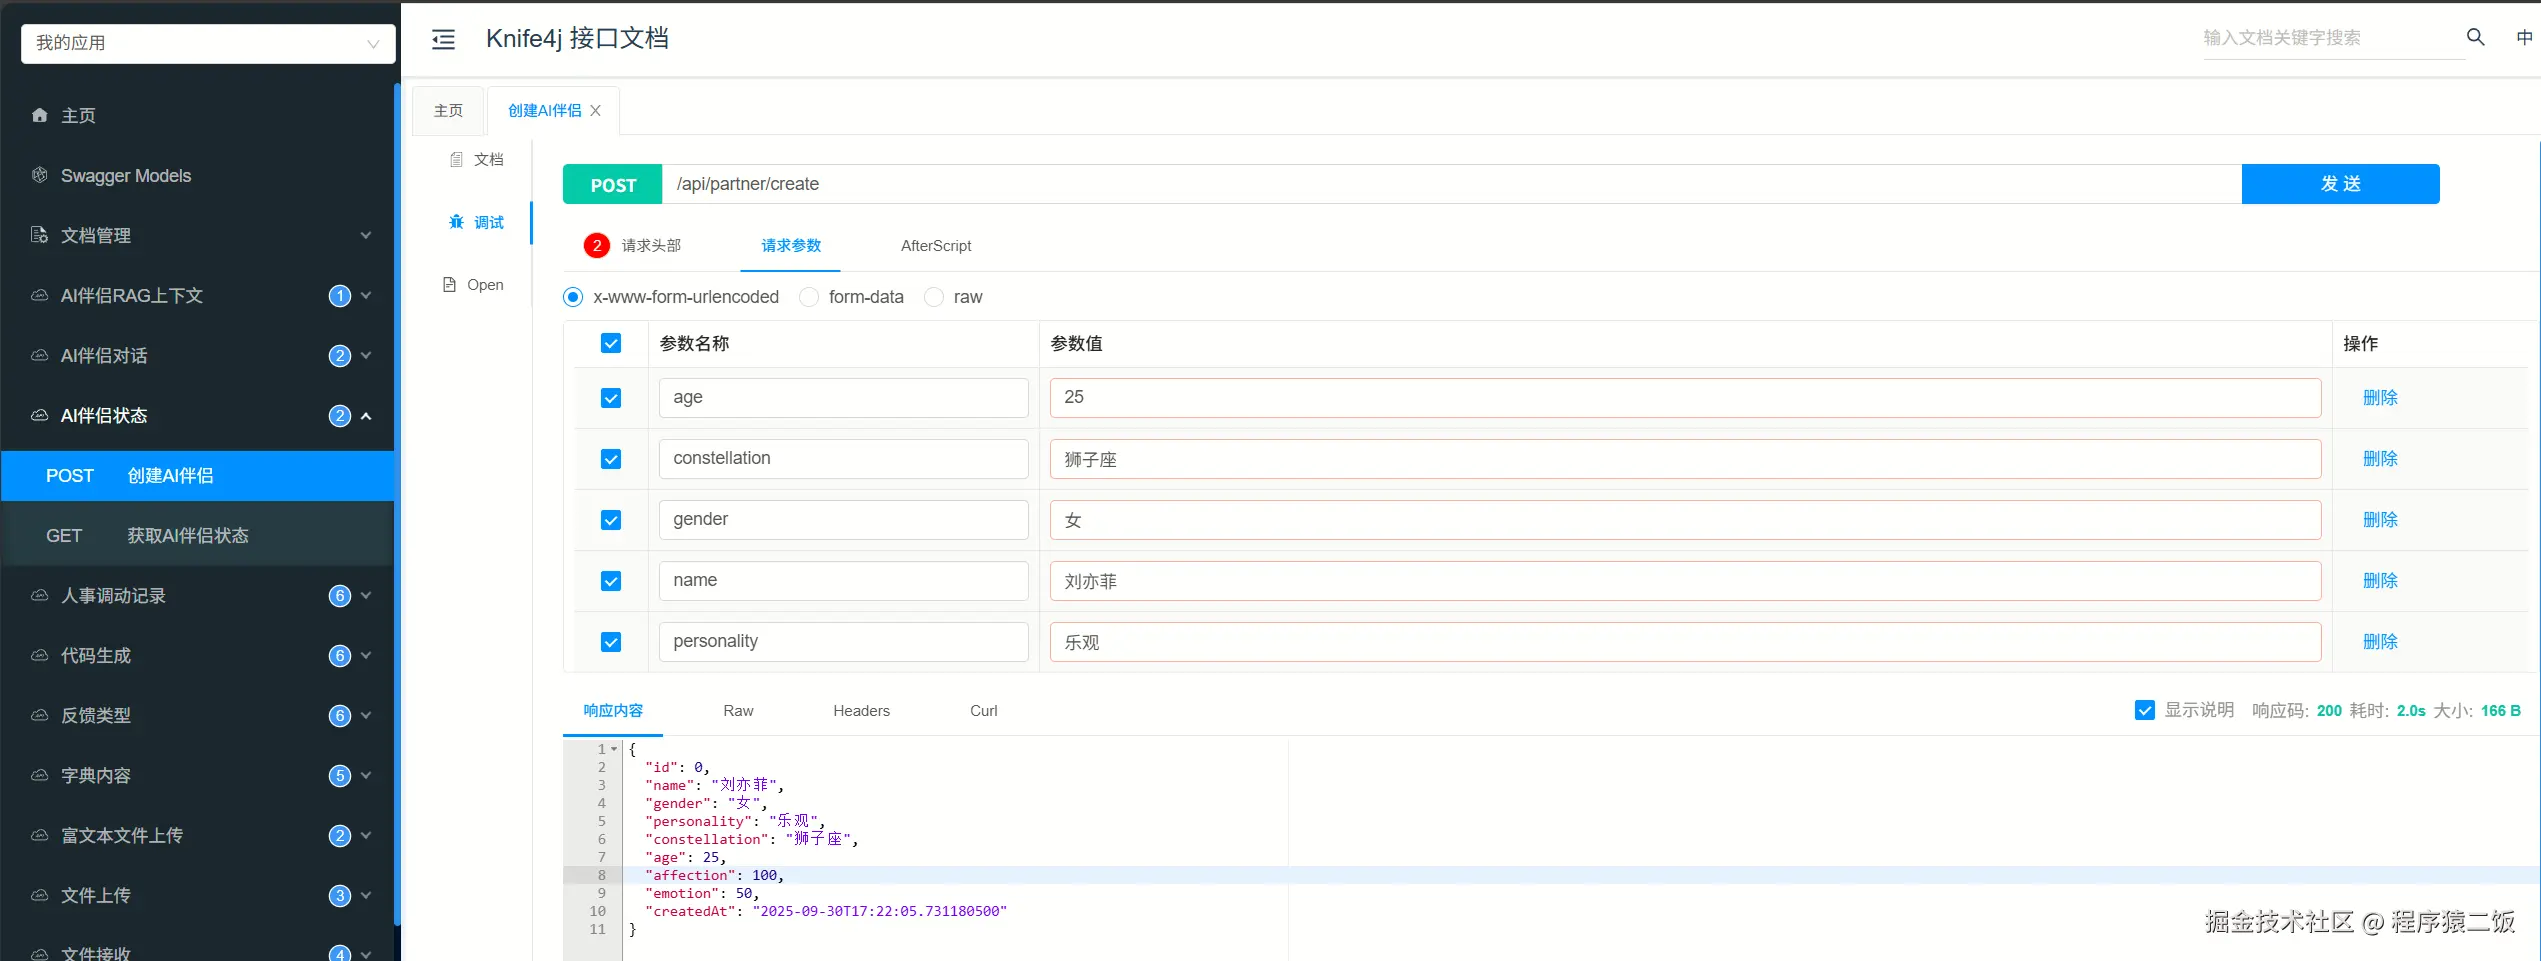Close the 创建AI伴侣 tab
This screenshot has height=961, width=2541.
596,111
